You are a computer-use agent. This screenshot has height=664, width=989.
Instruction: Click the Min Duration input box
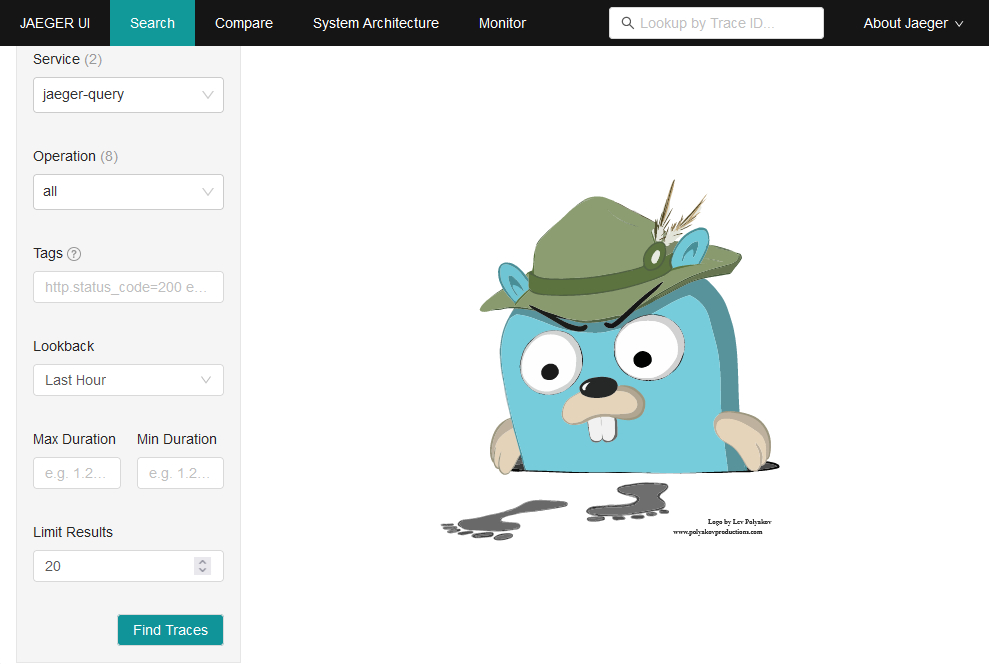point(180,473)
